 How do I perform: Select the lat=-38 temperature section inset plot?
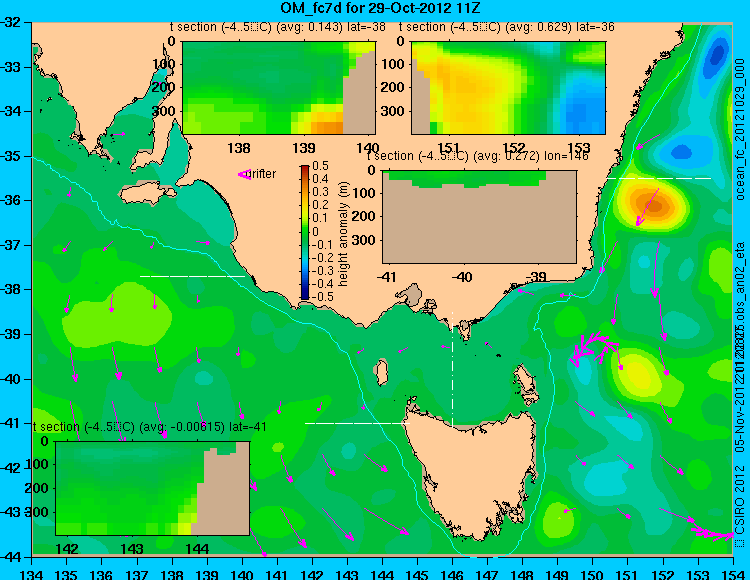point(279,88)
